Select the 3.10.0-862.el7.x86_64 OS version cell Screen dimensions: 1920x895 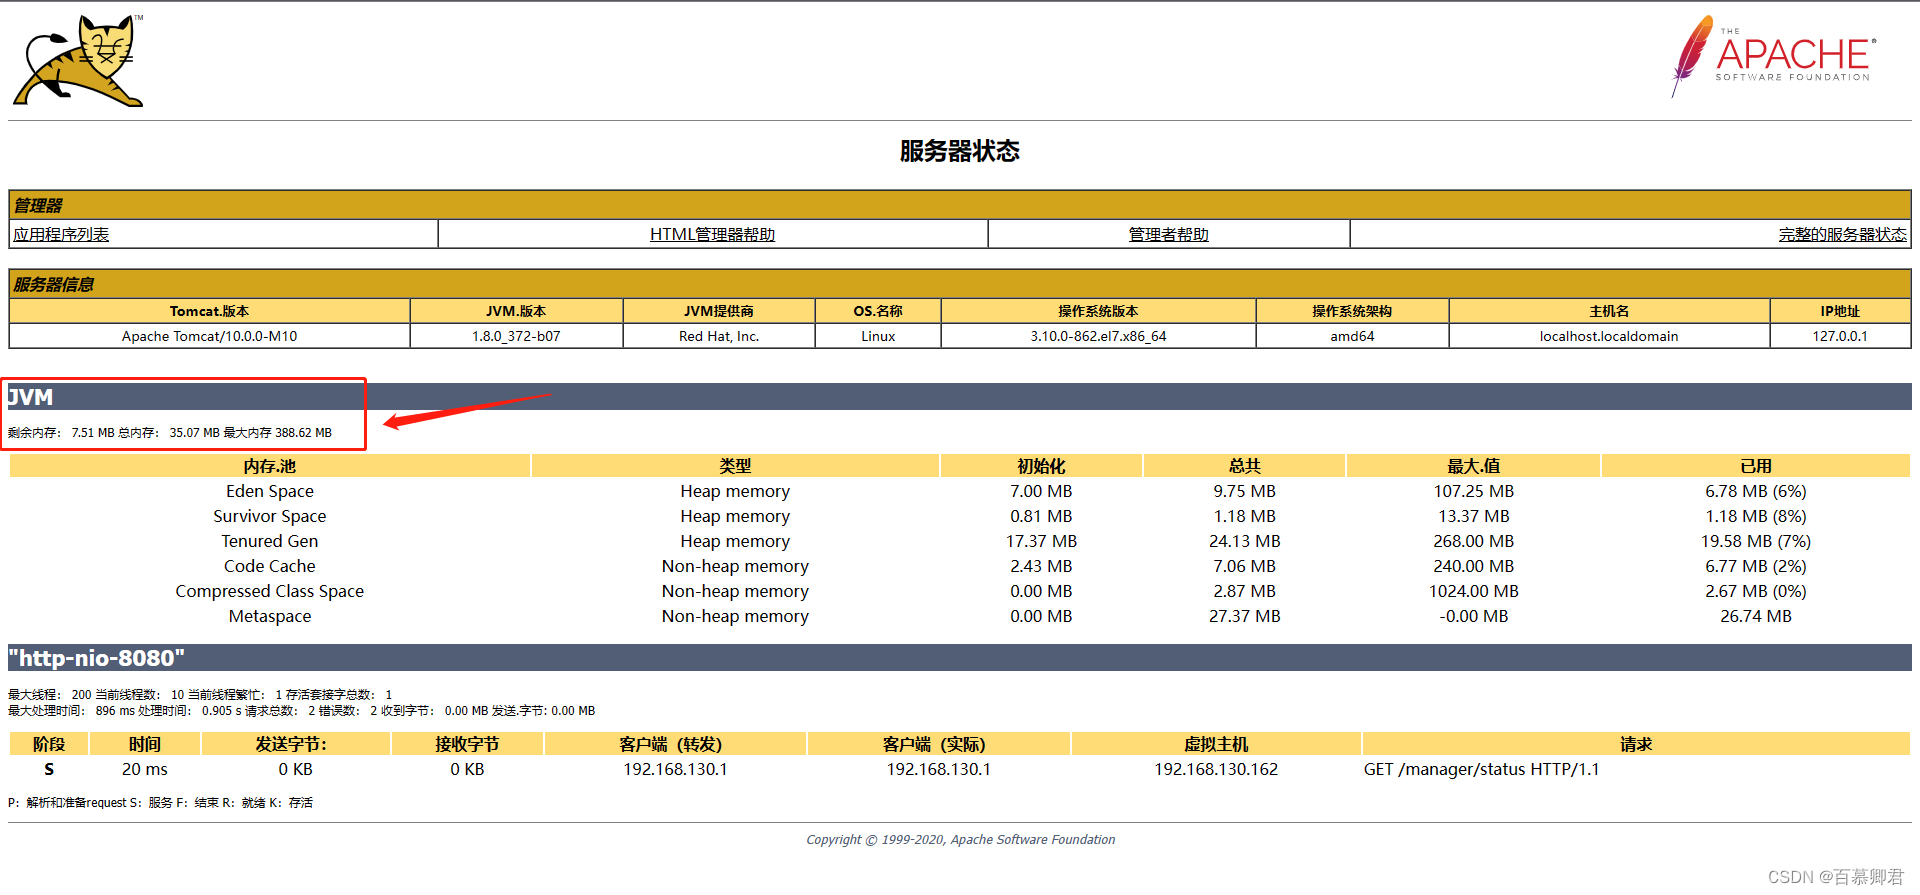(x=1098, y=336)
